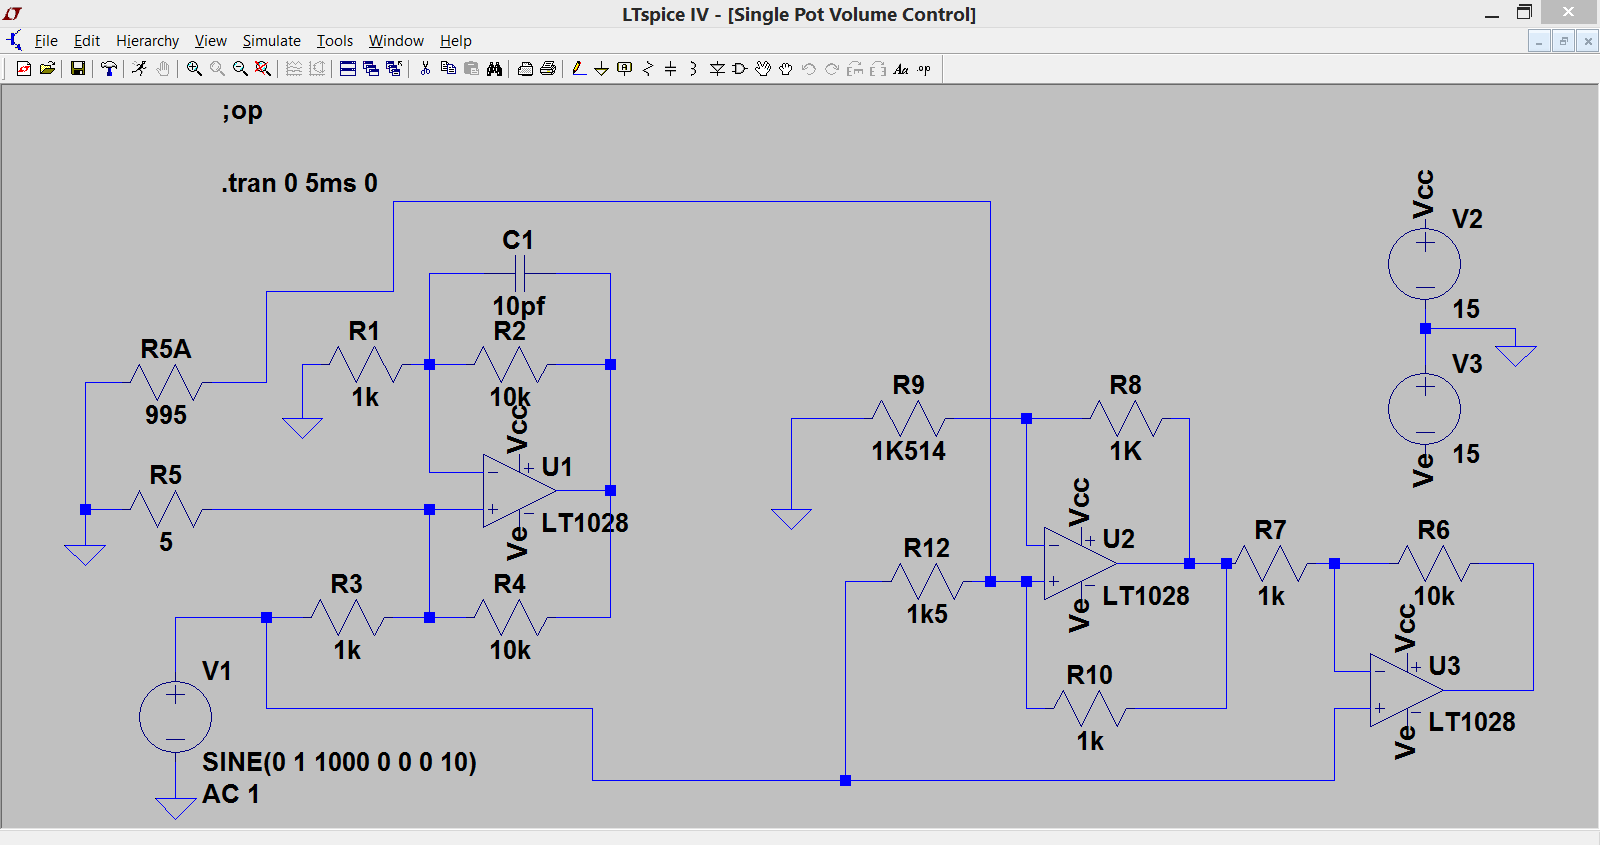
Task: Click the U1 op-amp symbol
Action: point(518,490)
